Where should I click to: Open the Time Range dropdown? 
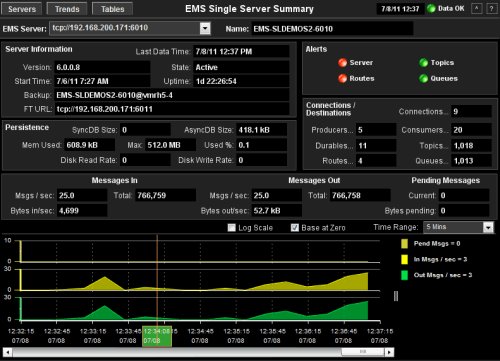458,227
